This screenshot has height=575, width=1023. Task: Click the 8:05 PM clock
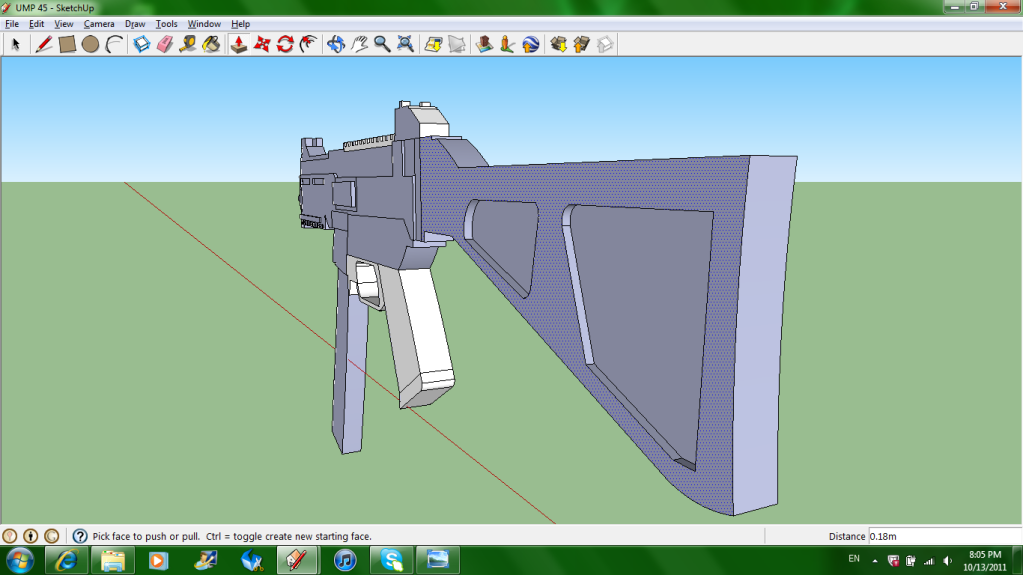(985, 555)
